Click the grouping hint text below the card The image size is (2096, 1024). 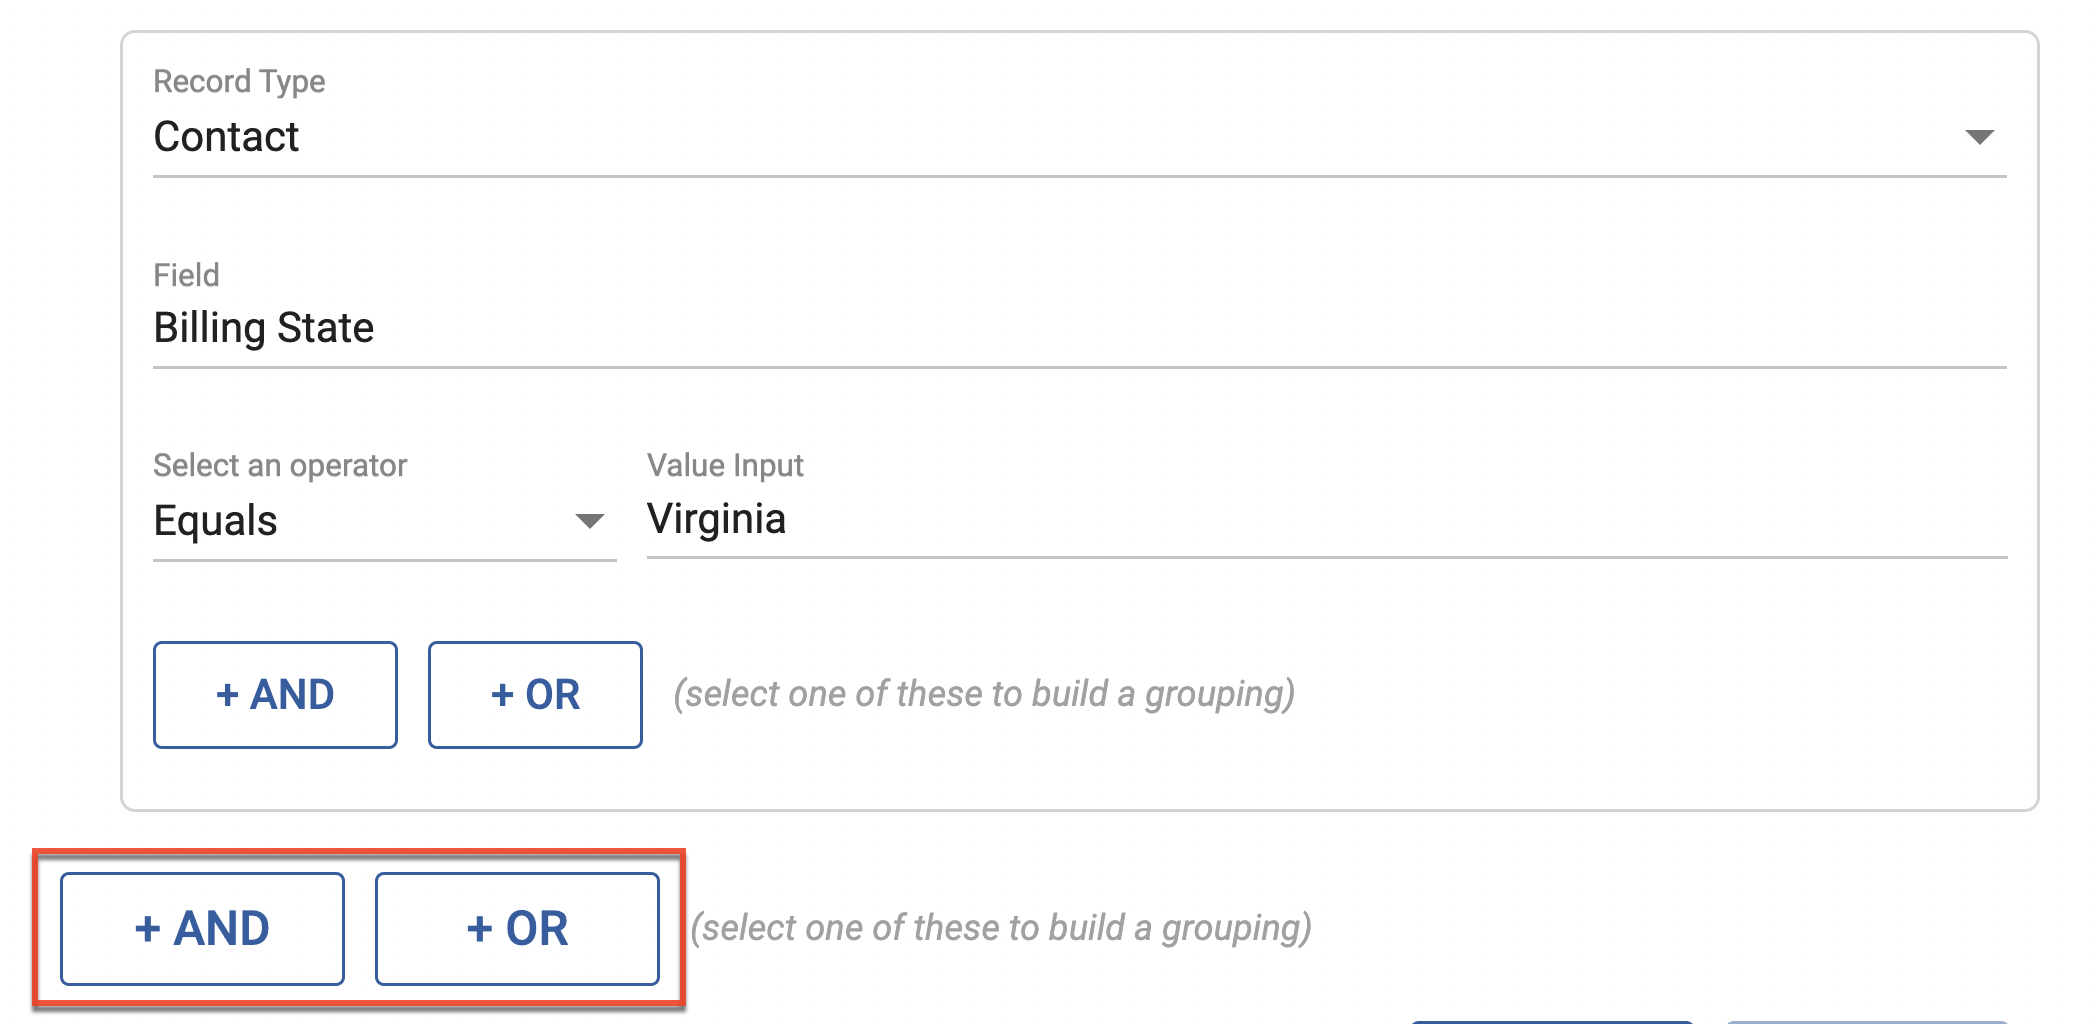coord(1001,928)
